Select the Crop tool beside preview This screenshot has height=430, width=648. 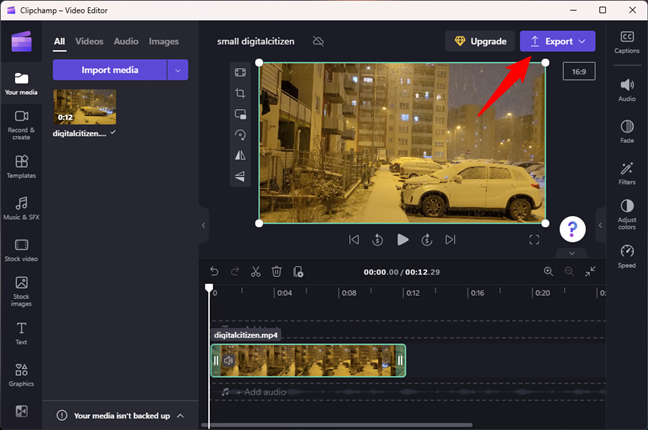pos(240,93)
